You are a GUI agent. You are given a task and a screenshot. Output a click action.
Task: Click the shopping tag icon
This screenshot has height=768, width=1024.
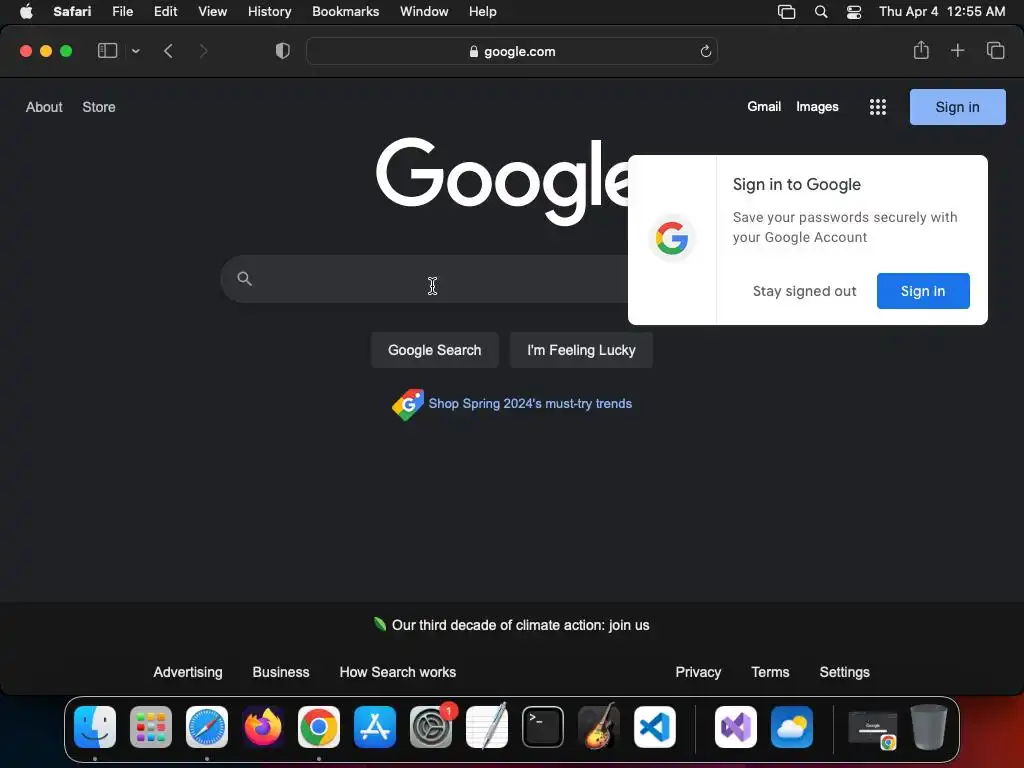(x=408, y=404)
